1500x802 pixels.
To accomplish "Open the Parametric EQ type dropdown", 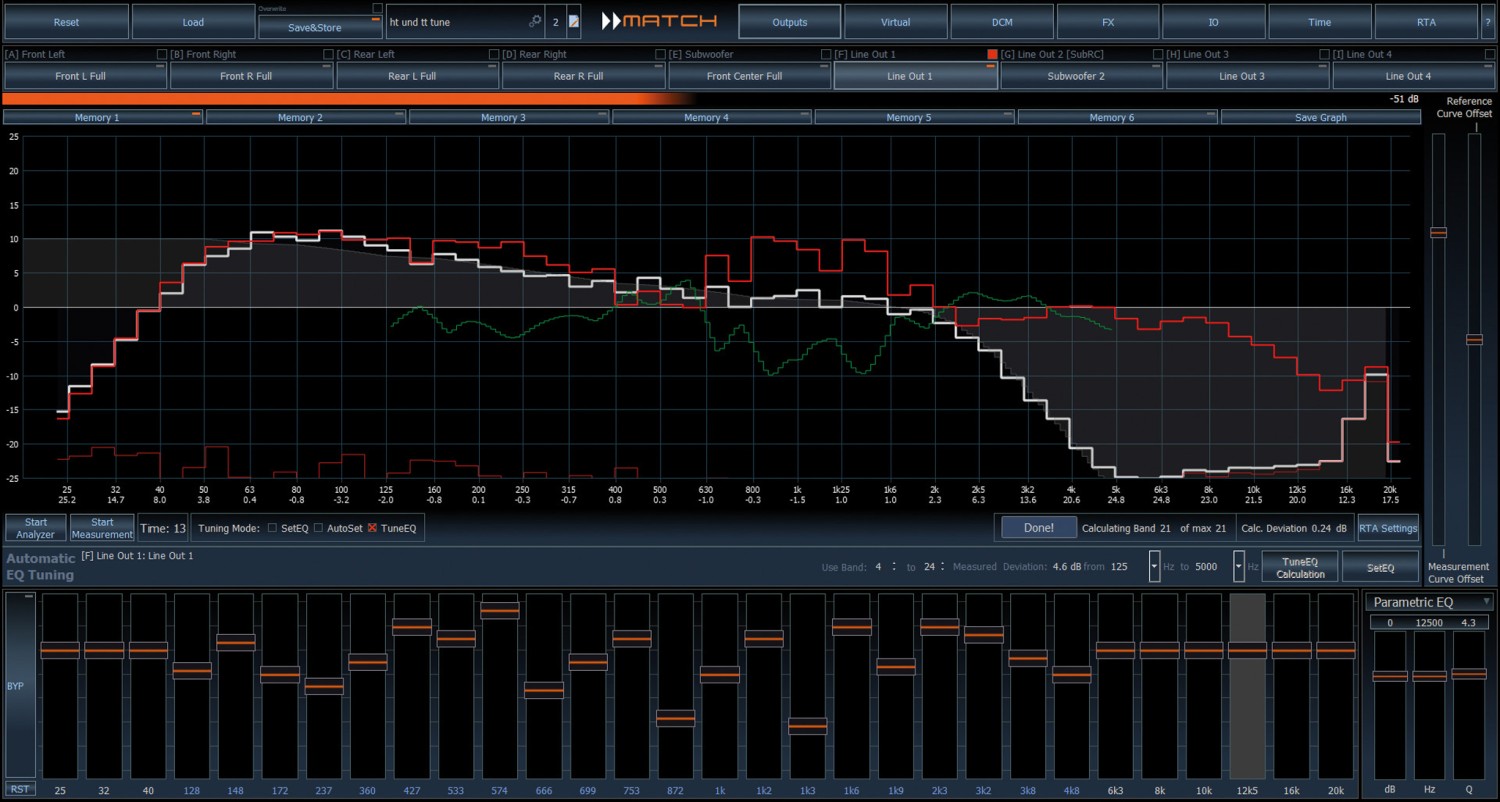I will coord(1430,602).
